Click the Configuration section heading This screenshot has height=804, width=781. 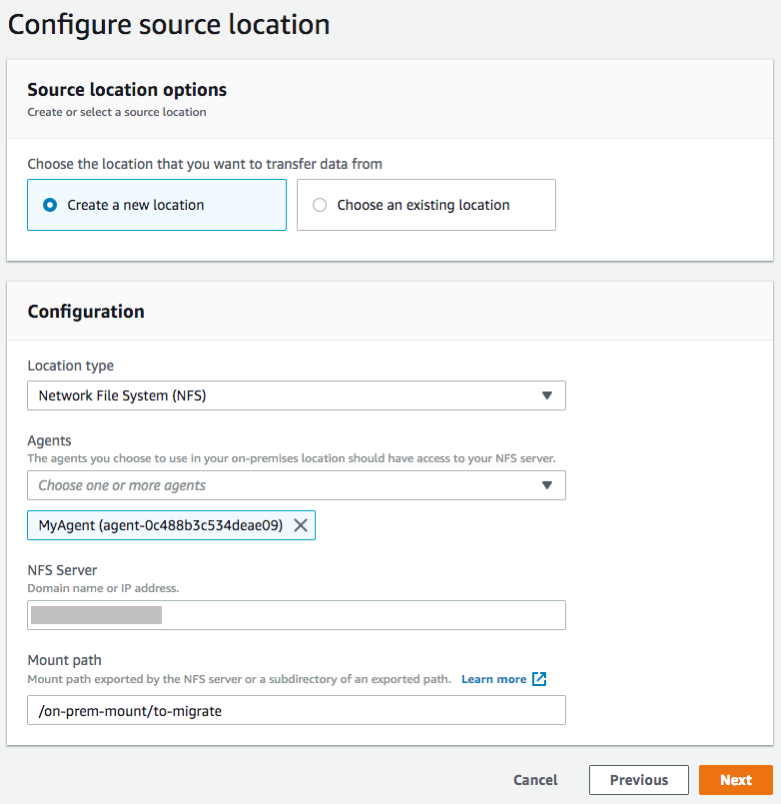click(x=86, y=311)
